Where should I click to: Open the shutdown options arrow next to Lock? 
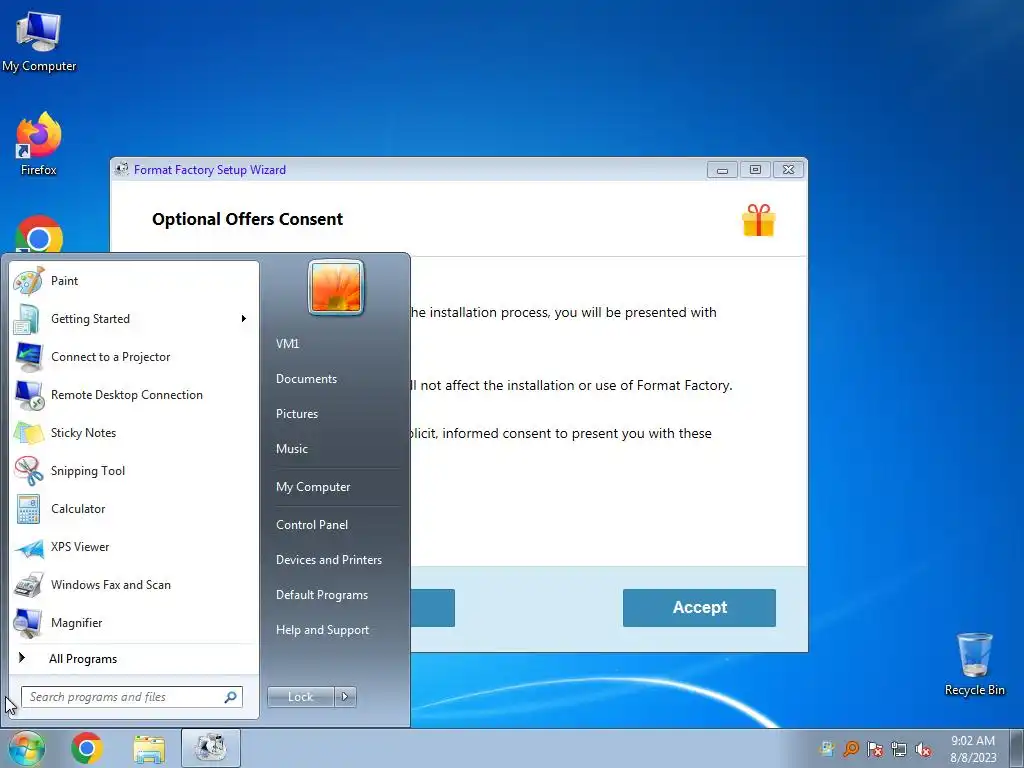tap(345, 697)
